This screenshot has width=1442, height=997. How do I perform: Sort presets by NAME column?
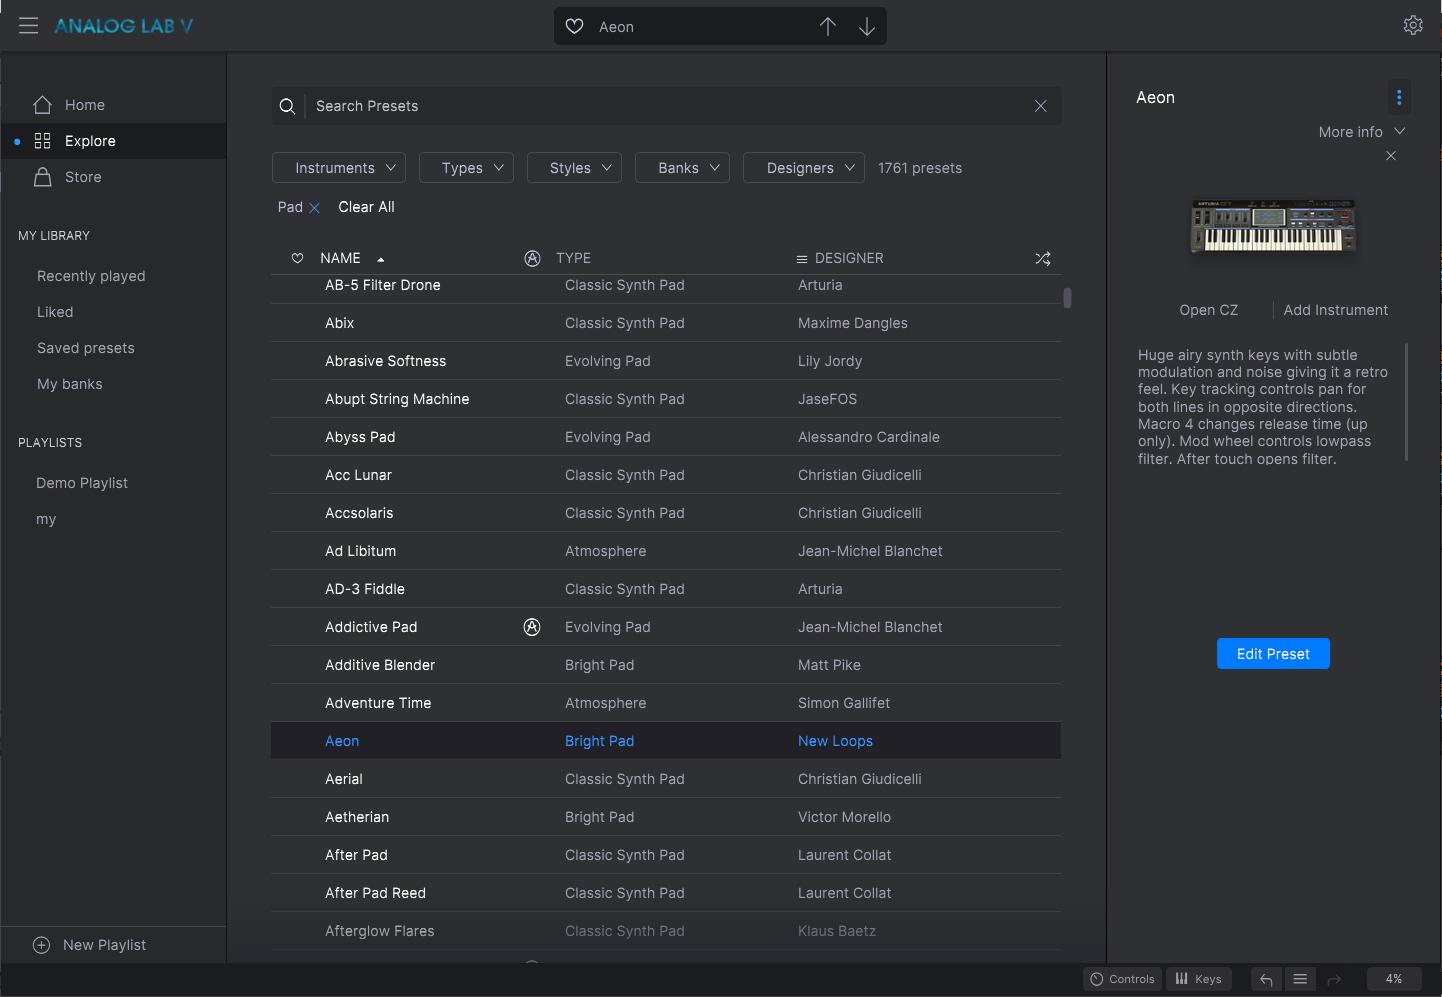pyautogui.click(x=340, y=258)
